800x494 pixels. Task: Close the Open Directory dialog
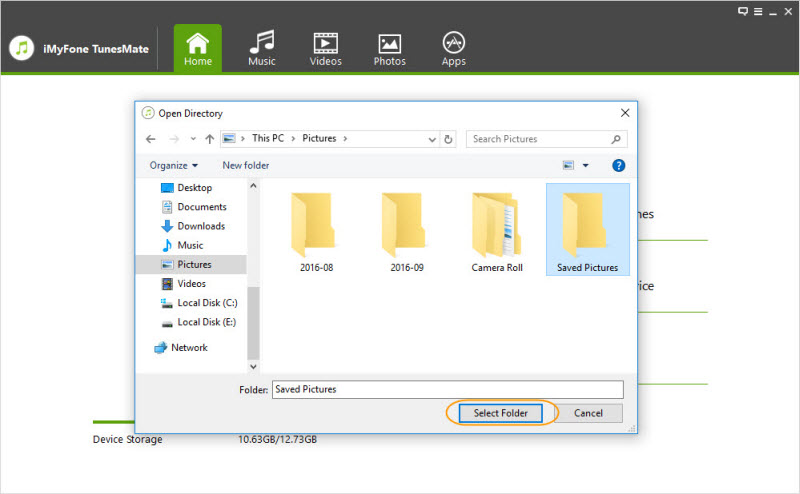coord(625,113)
